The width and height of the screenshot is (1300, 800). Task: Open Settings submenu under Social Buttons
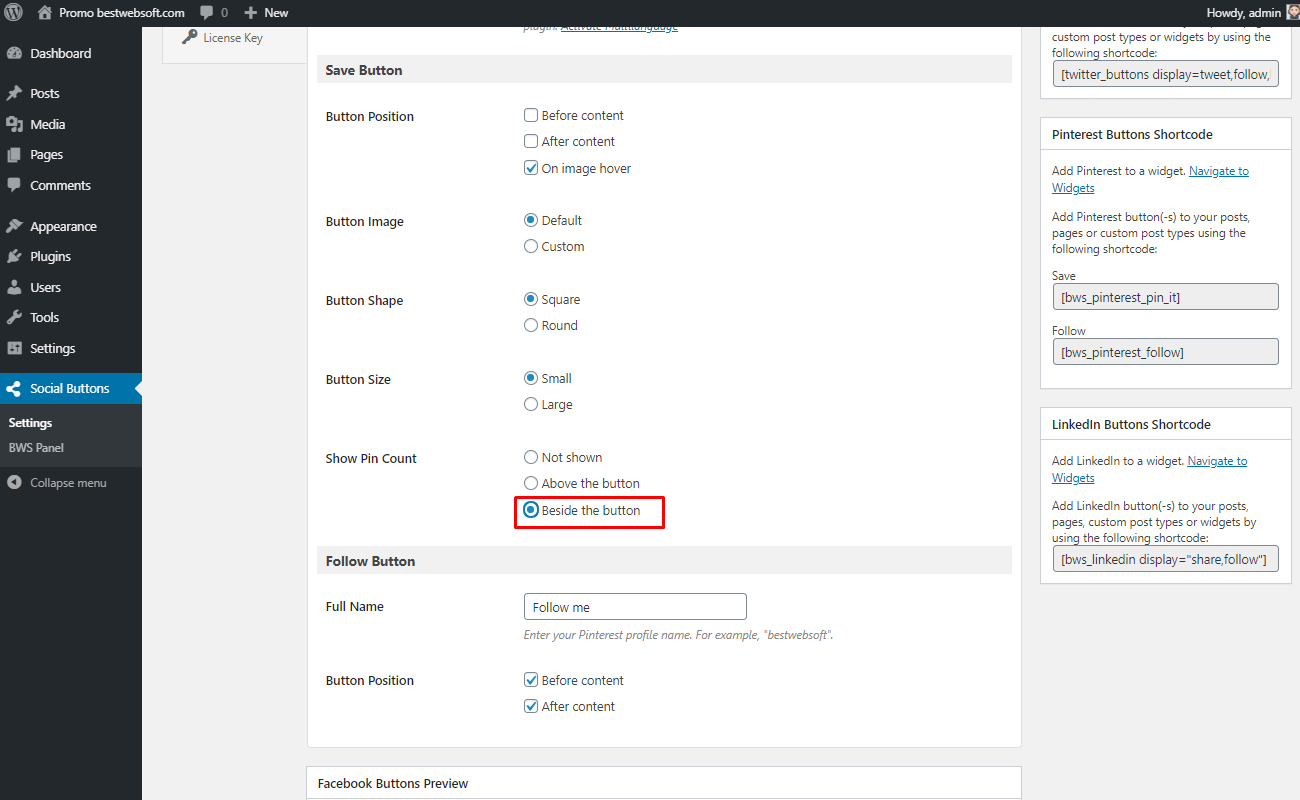(x=30, y=423)
